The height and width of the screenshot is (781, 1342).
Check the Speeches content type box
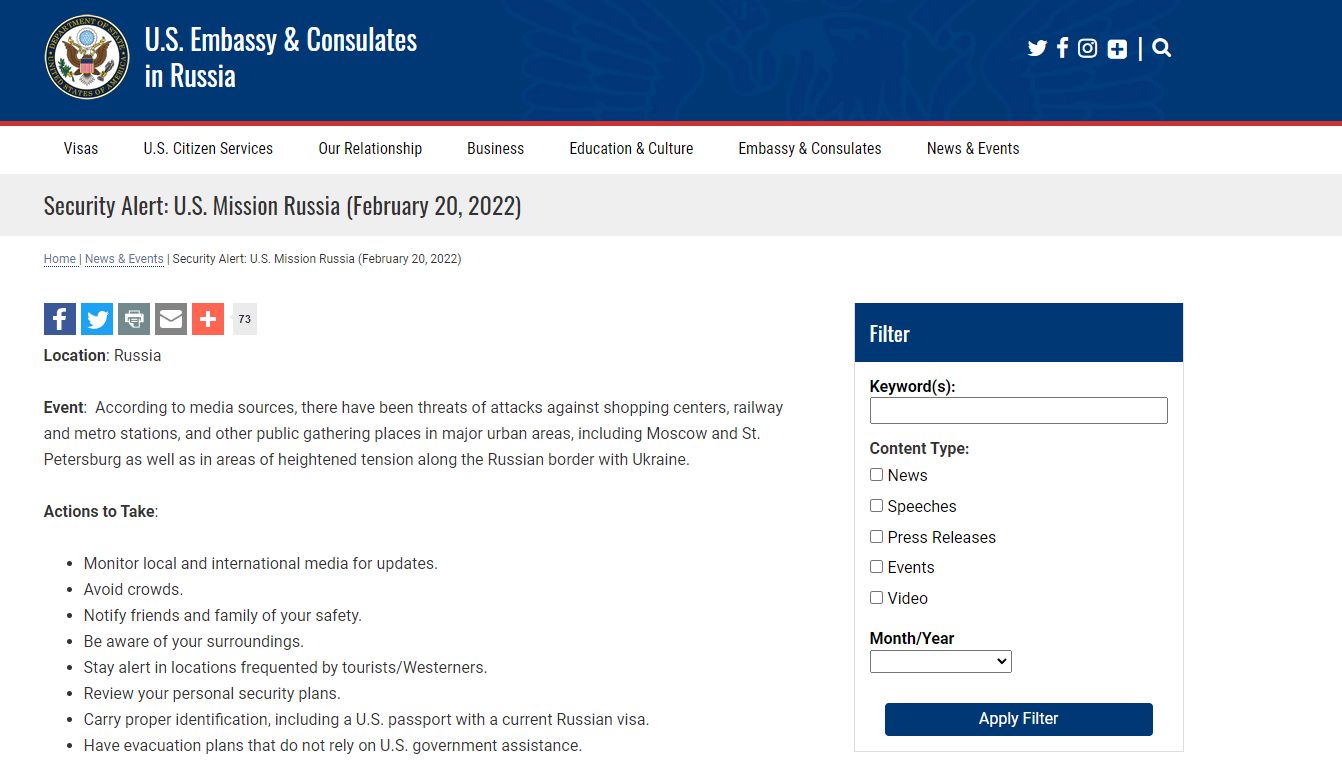[x=876, y=506]
